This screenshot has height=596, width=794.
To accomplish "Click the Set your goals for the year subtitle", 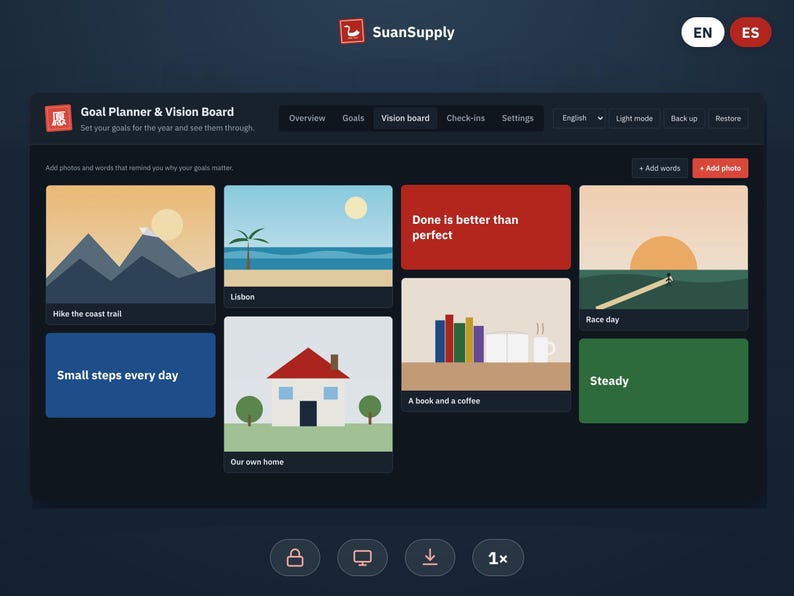I will (167, 128).
